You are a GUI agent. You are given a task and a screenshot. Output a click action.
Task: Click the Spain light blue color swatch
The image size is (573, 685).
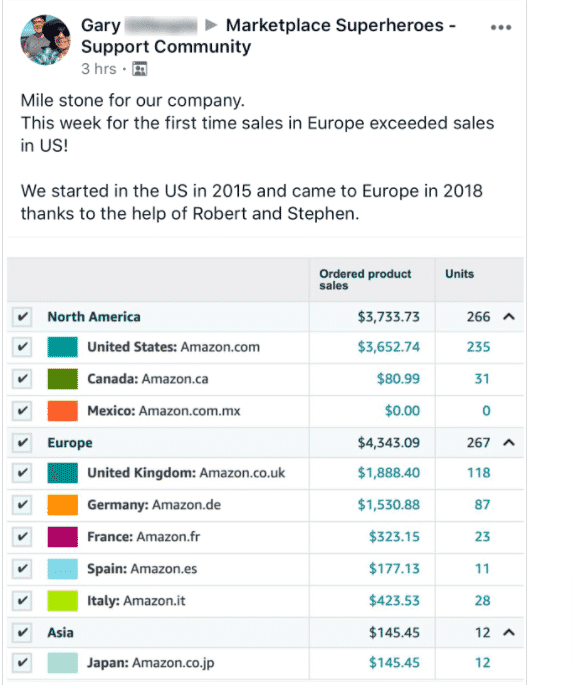[62, 569]
